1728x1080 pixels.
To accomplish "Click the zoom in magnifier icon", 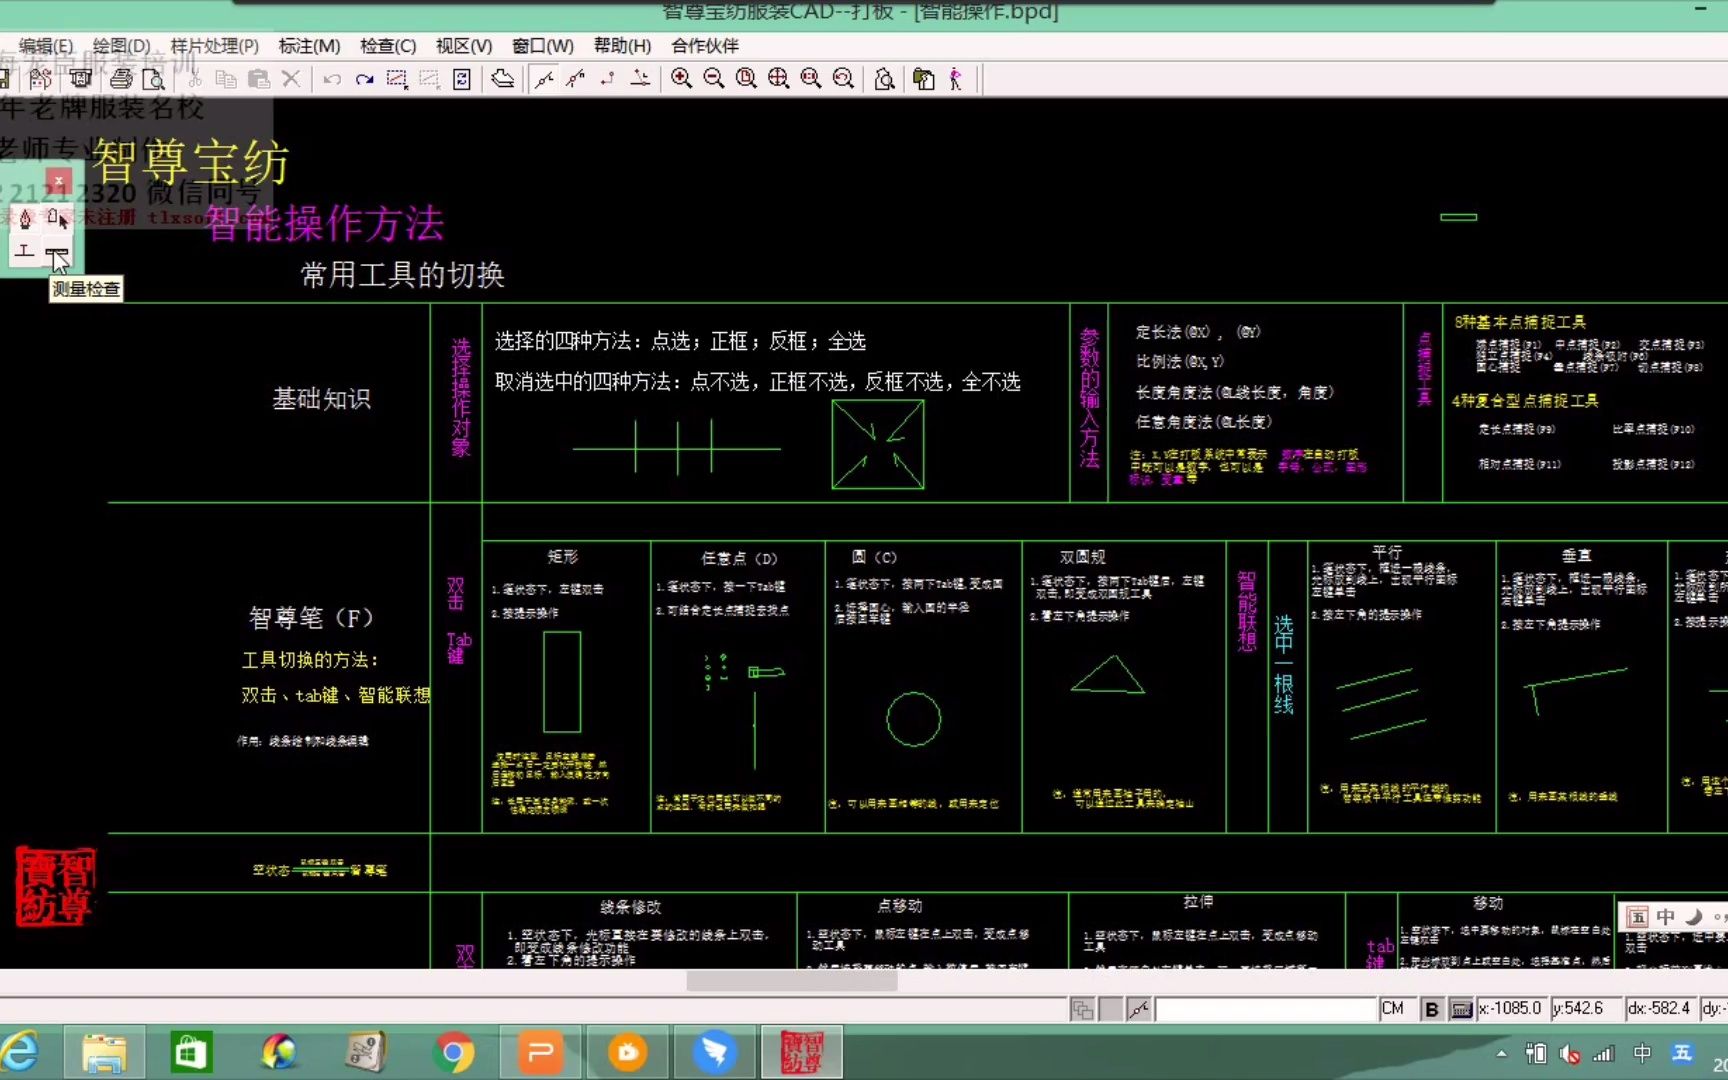I will click(x=681, y=79).
